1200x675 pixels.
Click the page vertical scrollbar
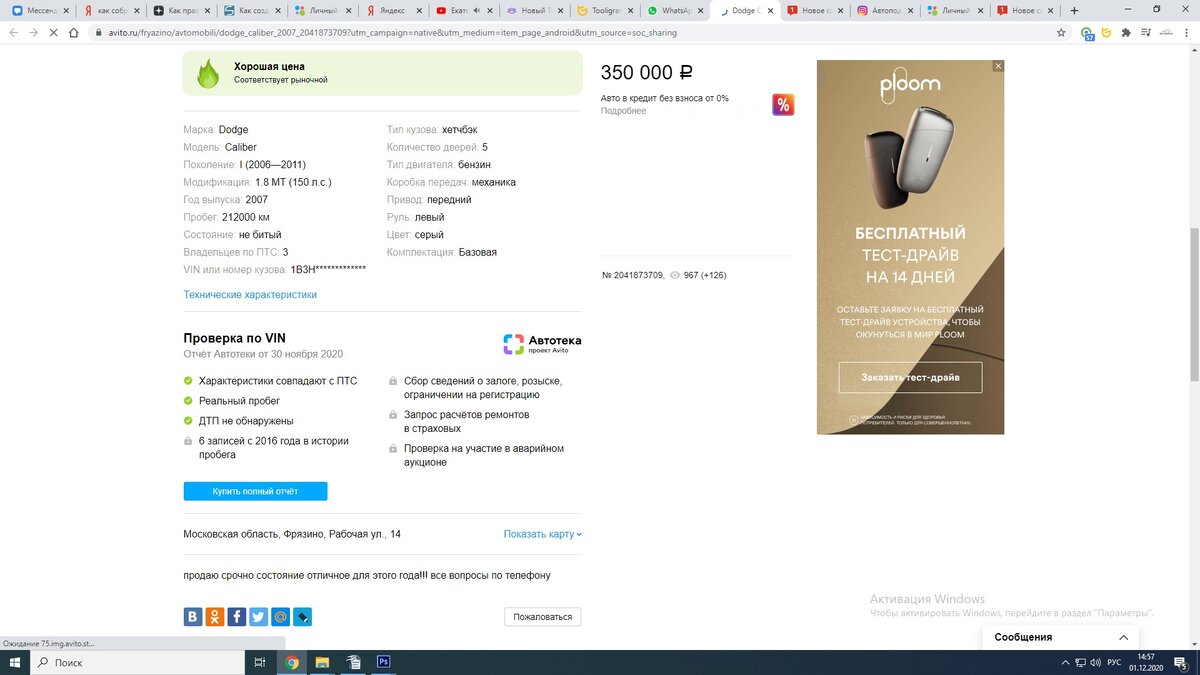pyautogui.click(x=1194, y=304)
